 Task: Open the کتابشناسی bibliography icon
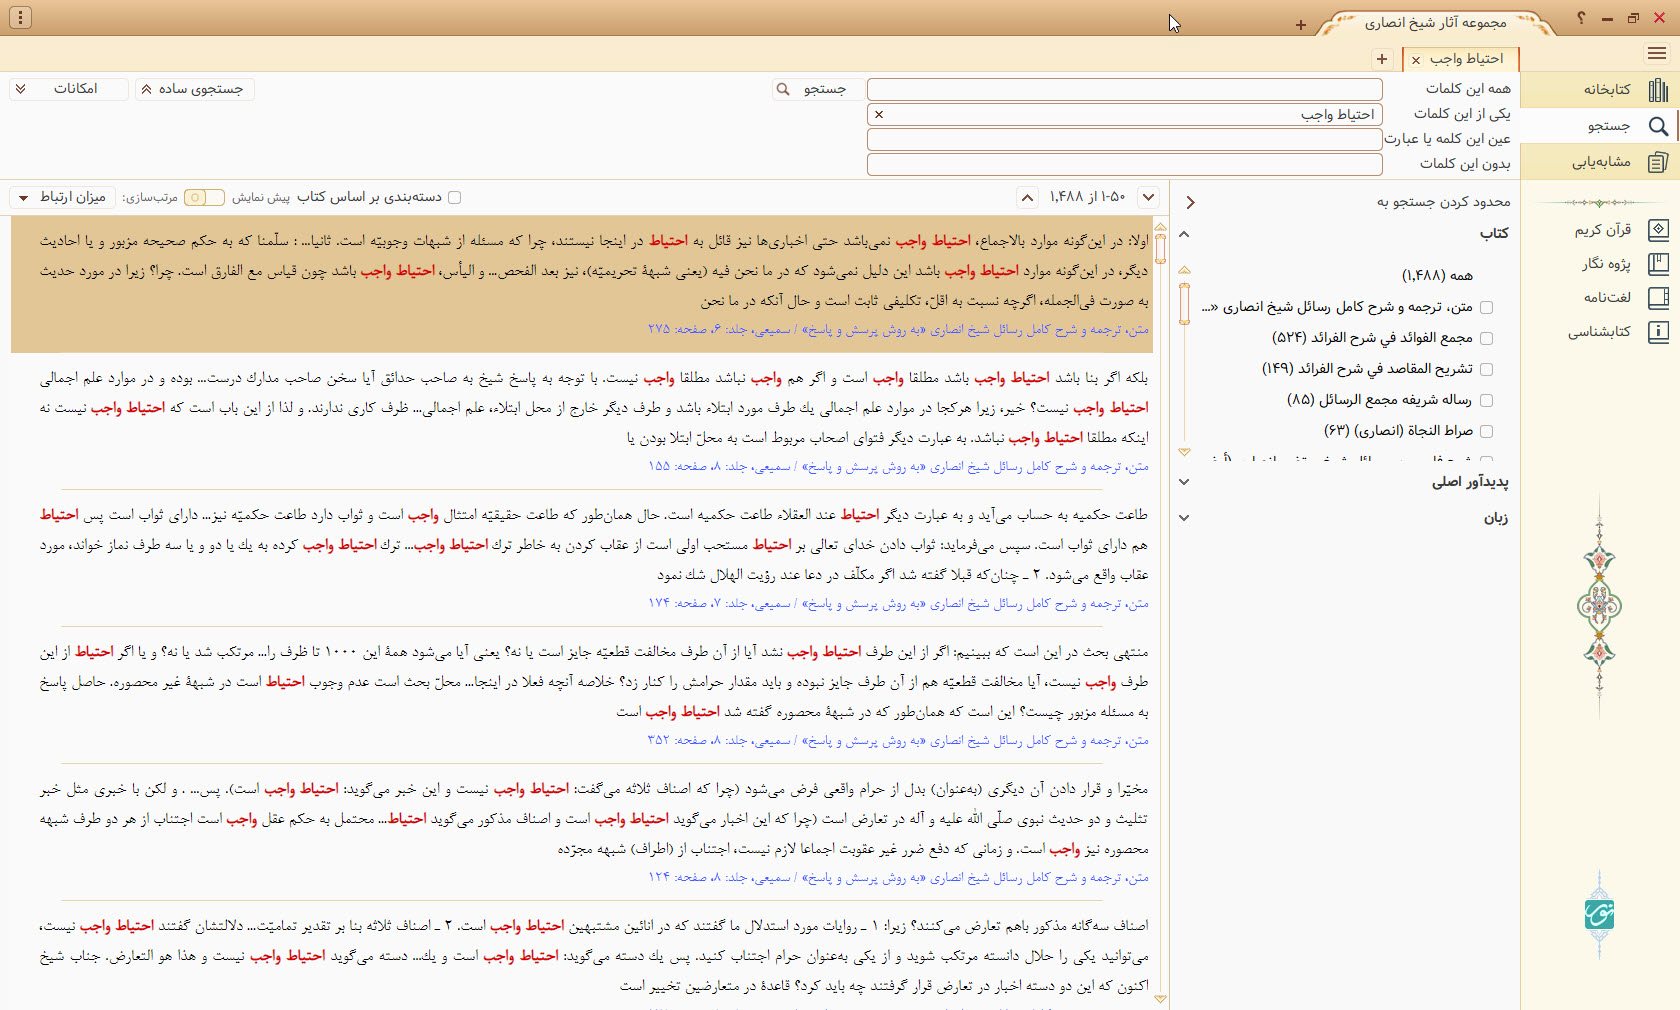(1658, 332)
